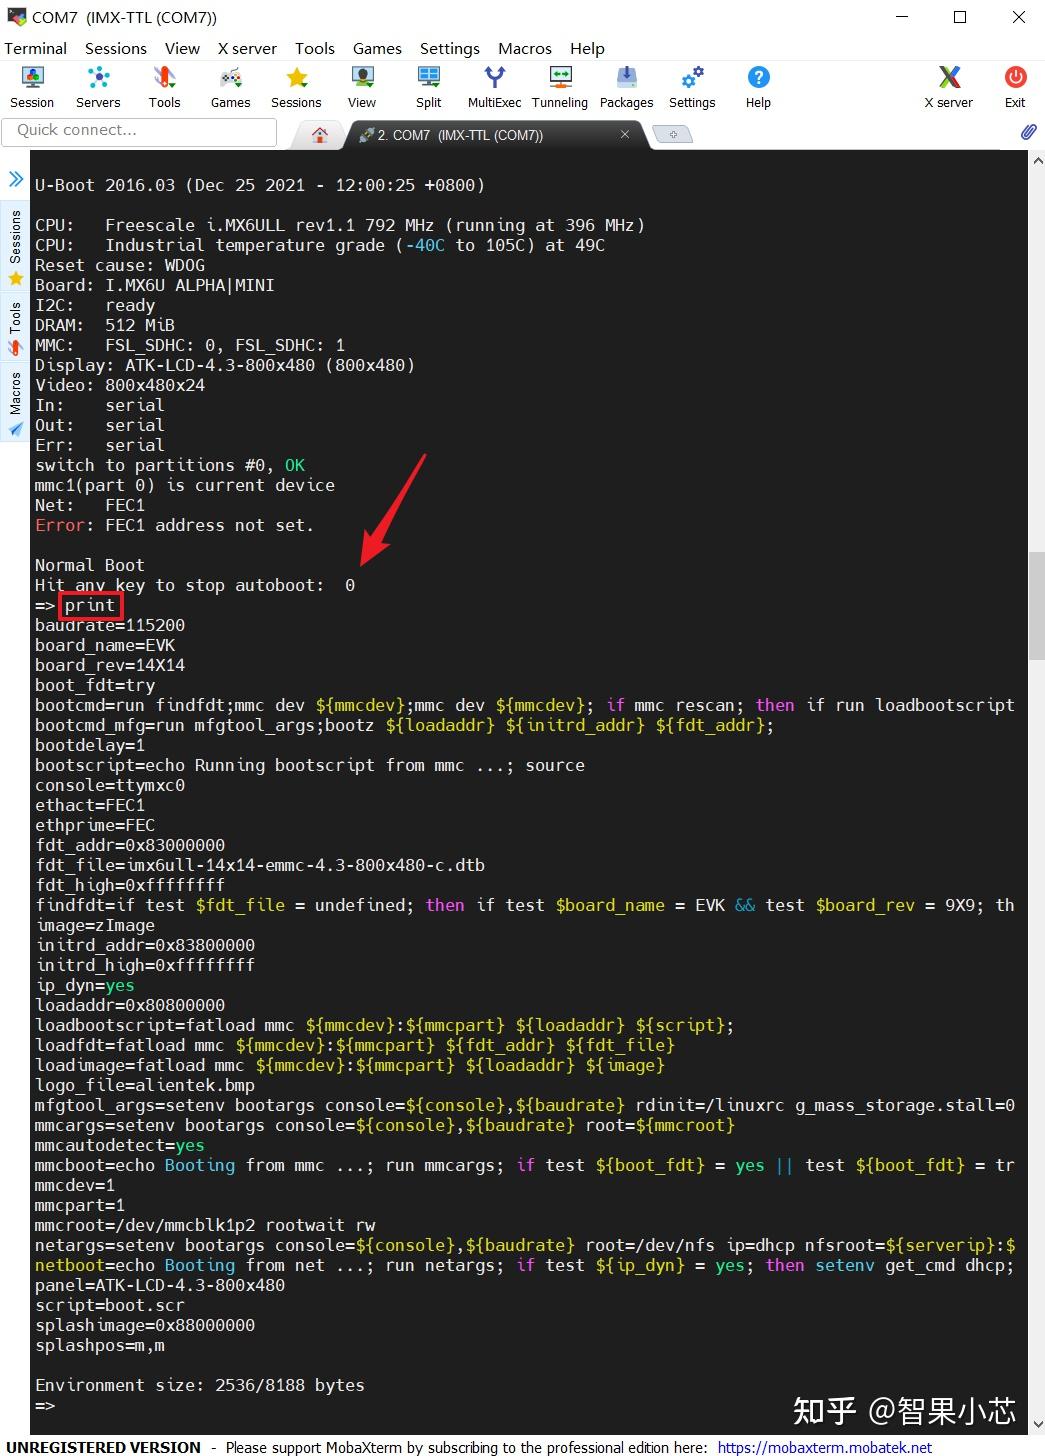1045x1456 pixels.
Task: Open the Servers toolbar icon
Action: click(x=98, y=87)
